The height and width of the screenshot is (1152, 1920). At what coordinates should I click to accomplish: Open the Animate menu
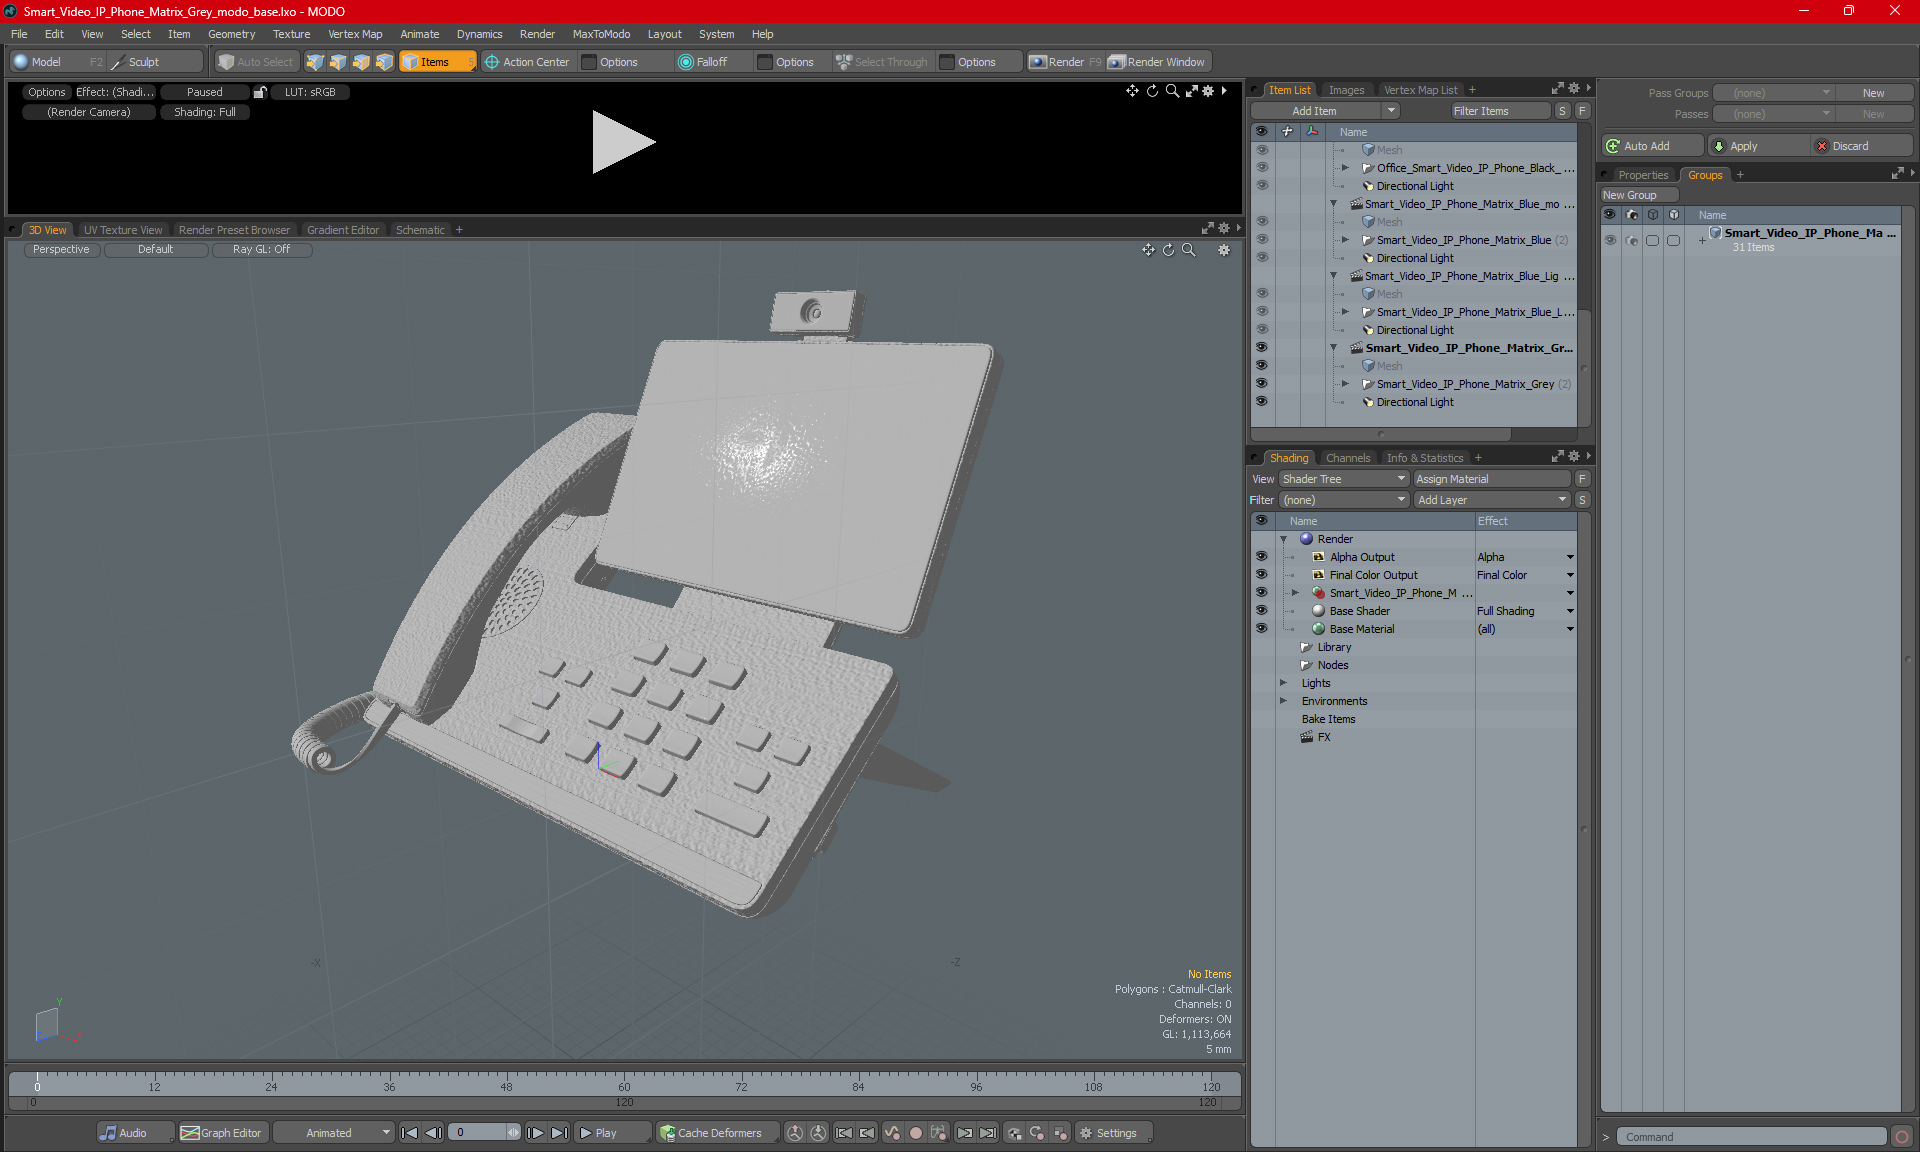(x=419, y=34)
